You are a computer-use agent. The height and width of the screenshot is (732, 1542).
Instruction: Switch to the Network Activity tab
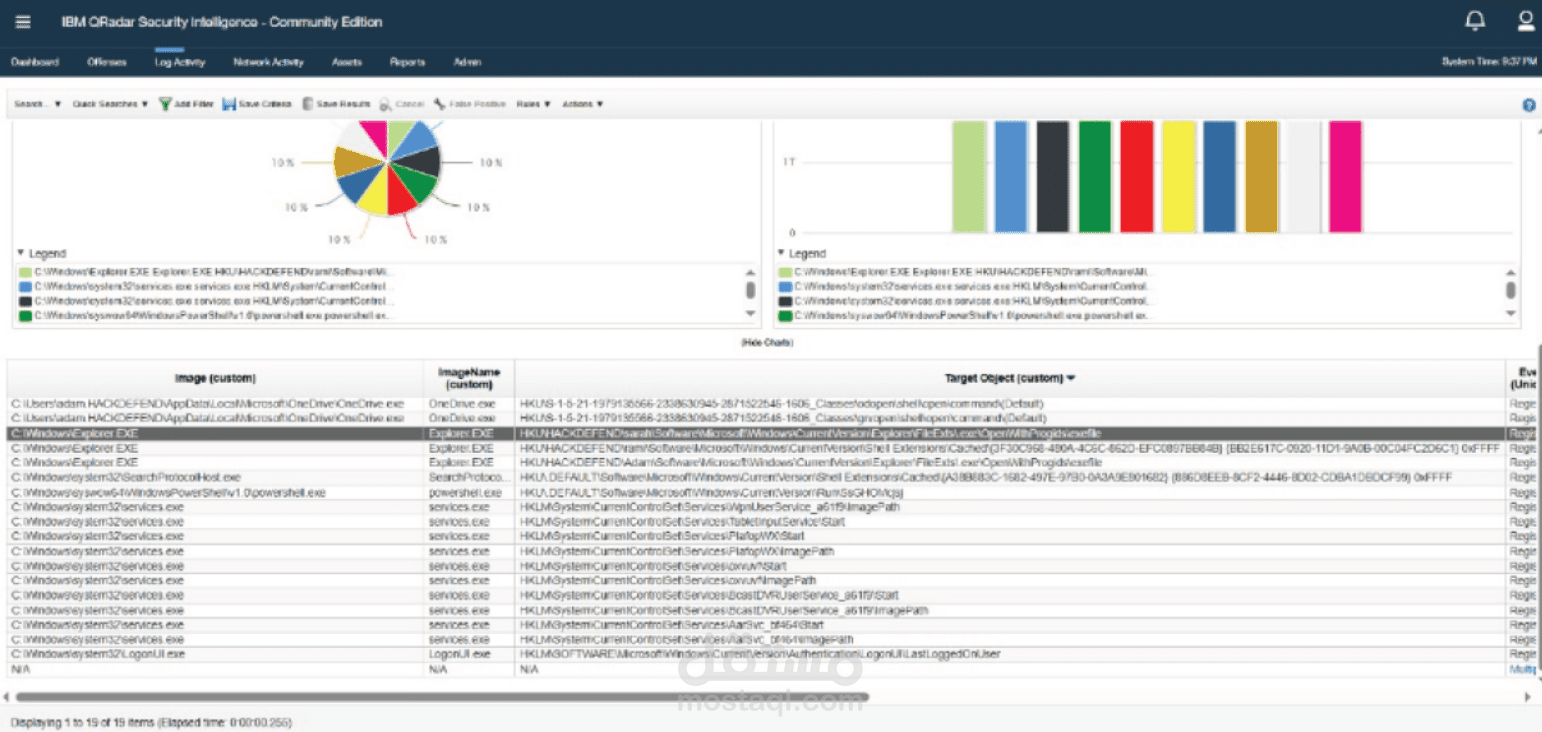point(268,62)
